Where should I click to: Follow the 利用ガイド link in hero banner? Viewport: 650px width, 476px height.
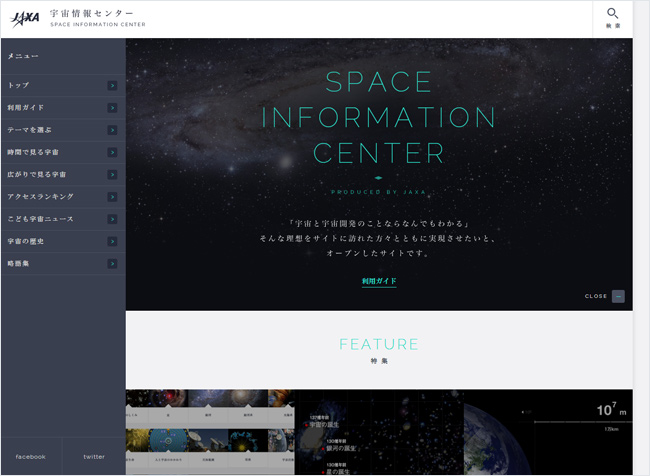tap(379, 281)
